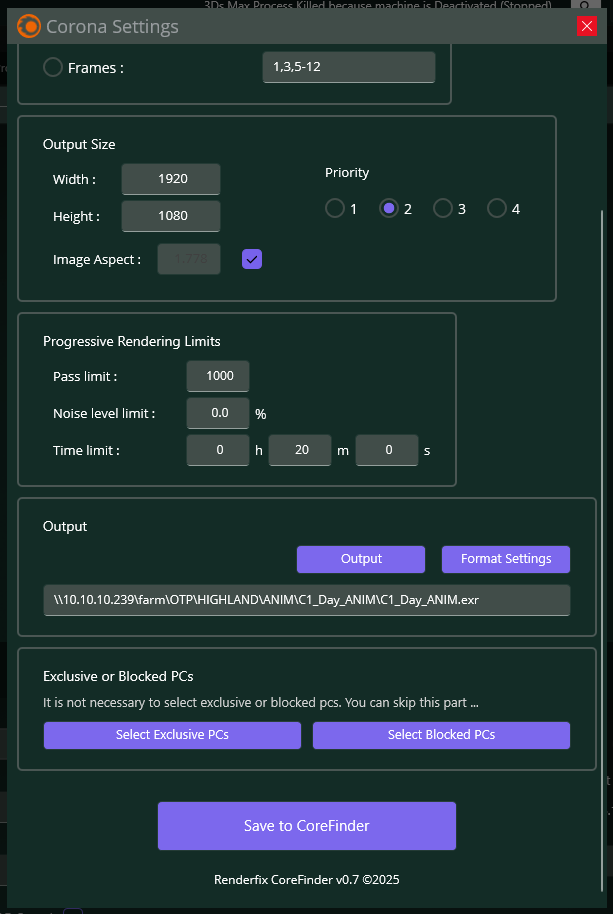Toggle the Image Aspect lock checkbox
The height and width of the screenshot is (914, 613).
click(x=251, y=258)
